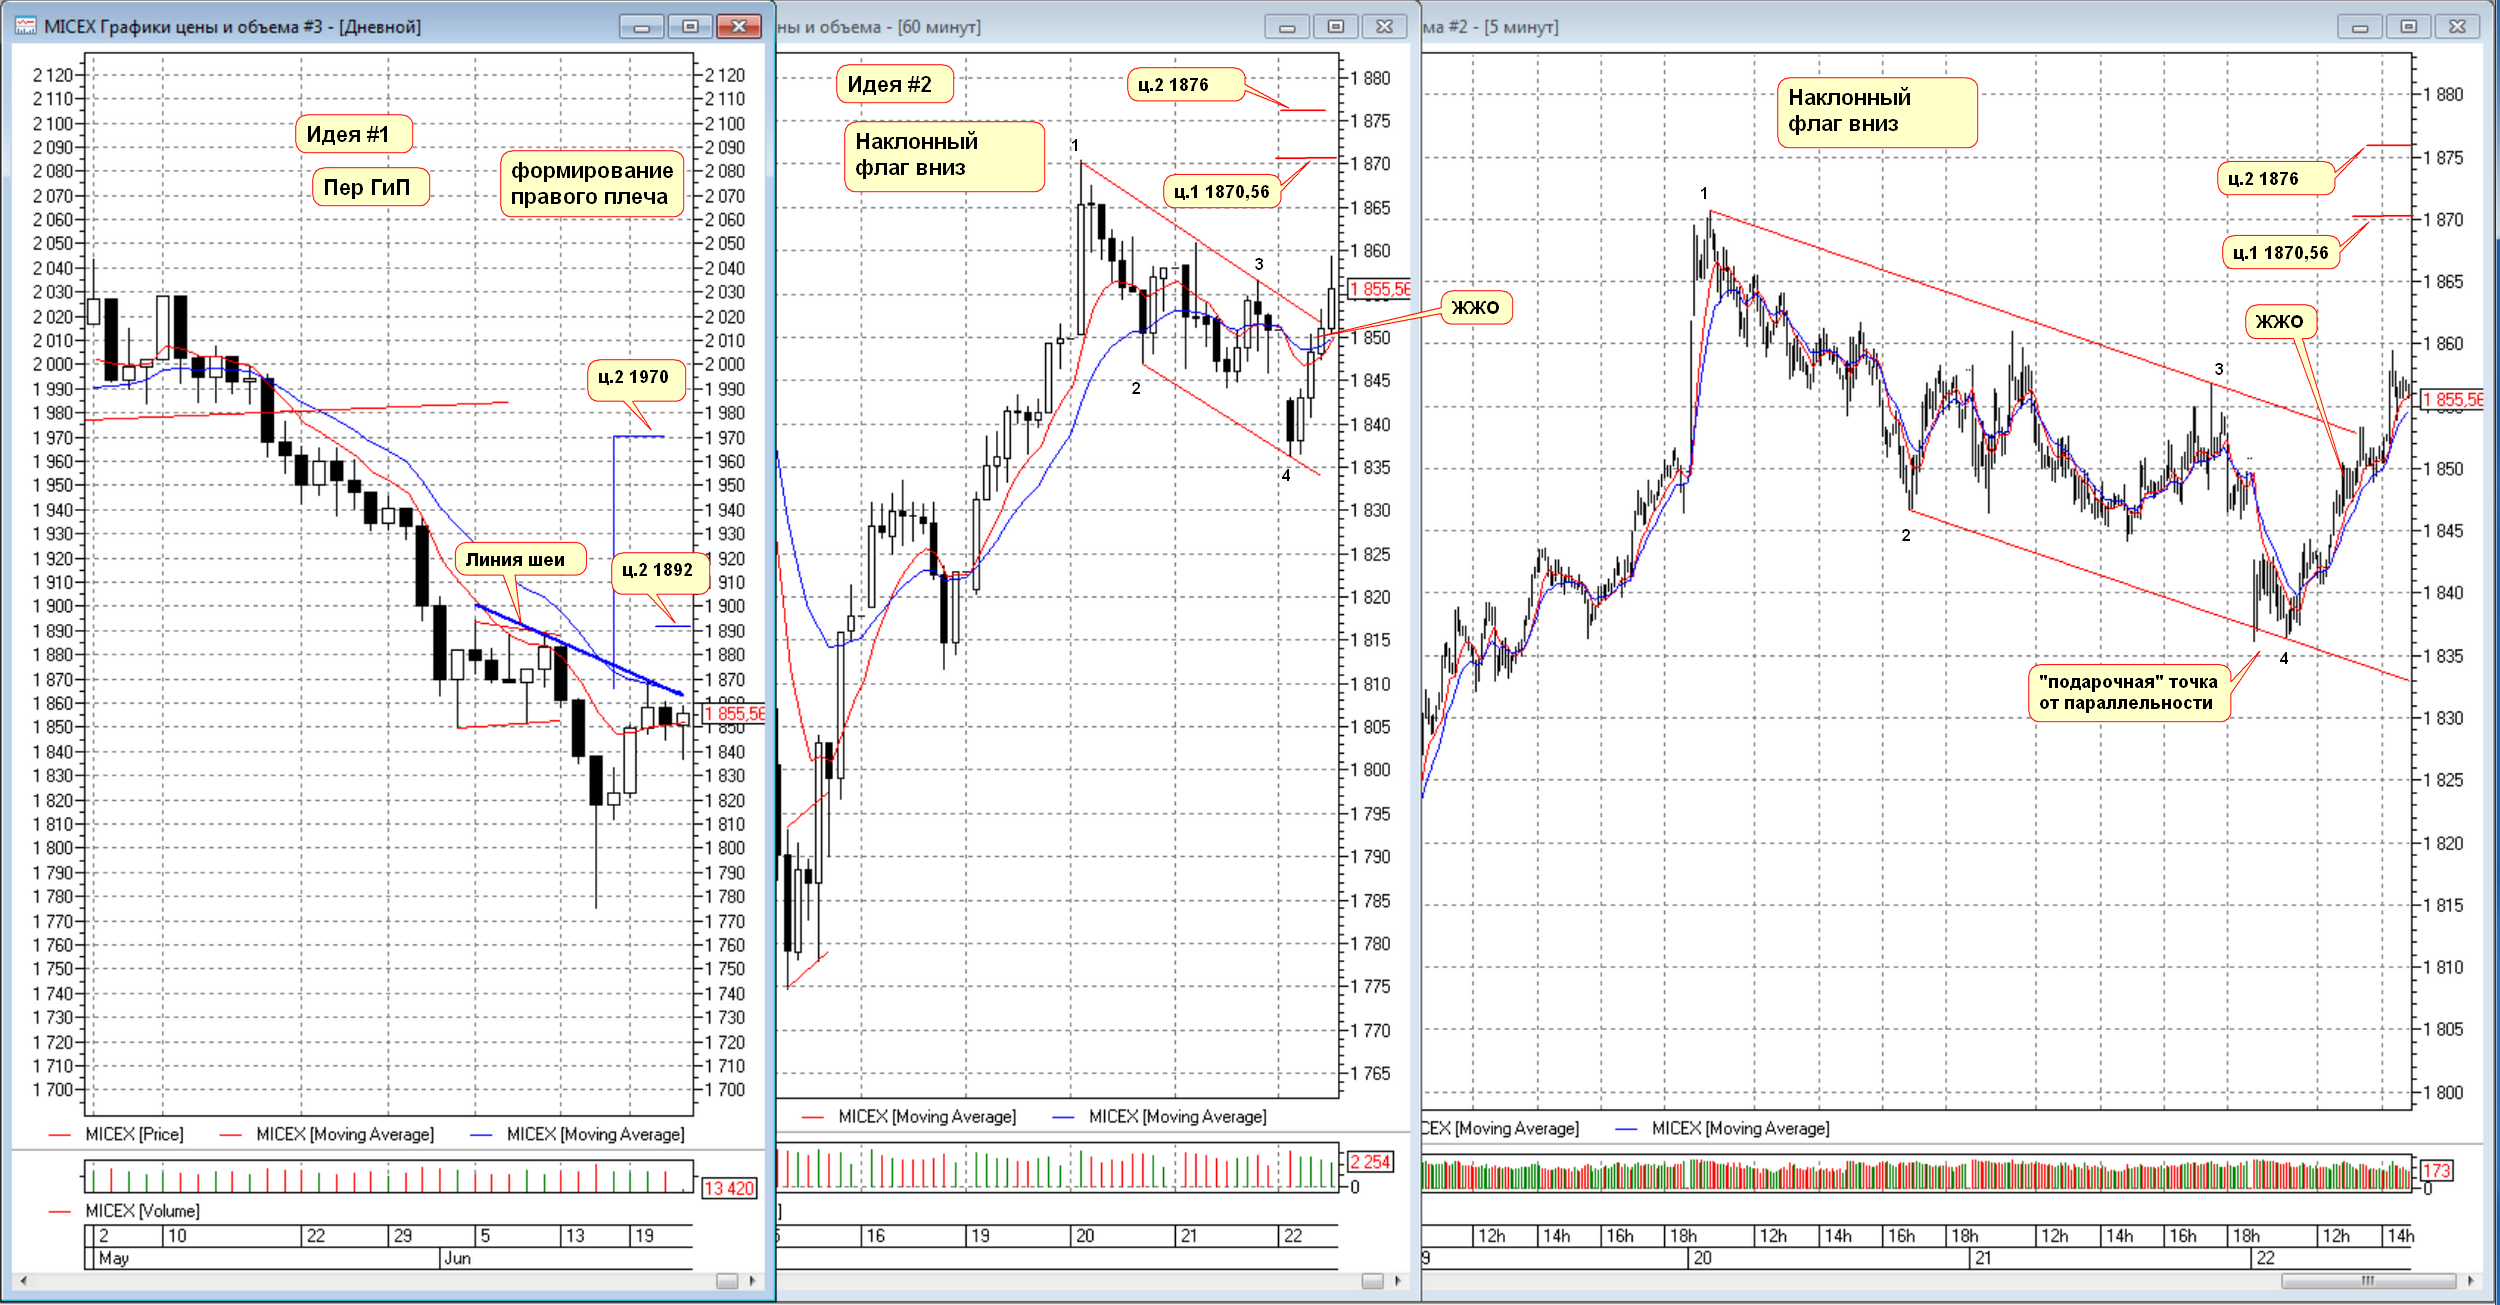The width and height of the screenshot is (2500, 1305).
Task: Click the red Moving Average legend in daily window
Action: tap(327, 1134)
